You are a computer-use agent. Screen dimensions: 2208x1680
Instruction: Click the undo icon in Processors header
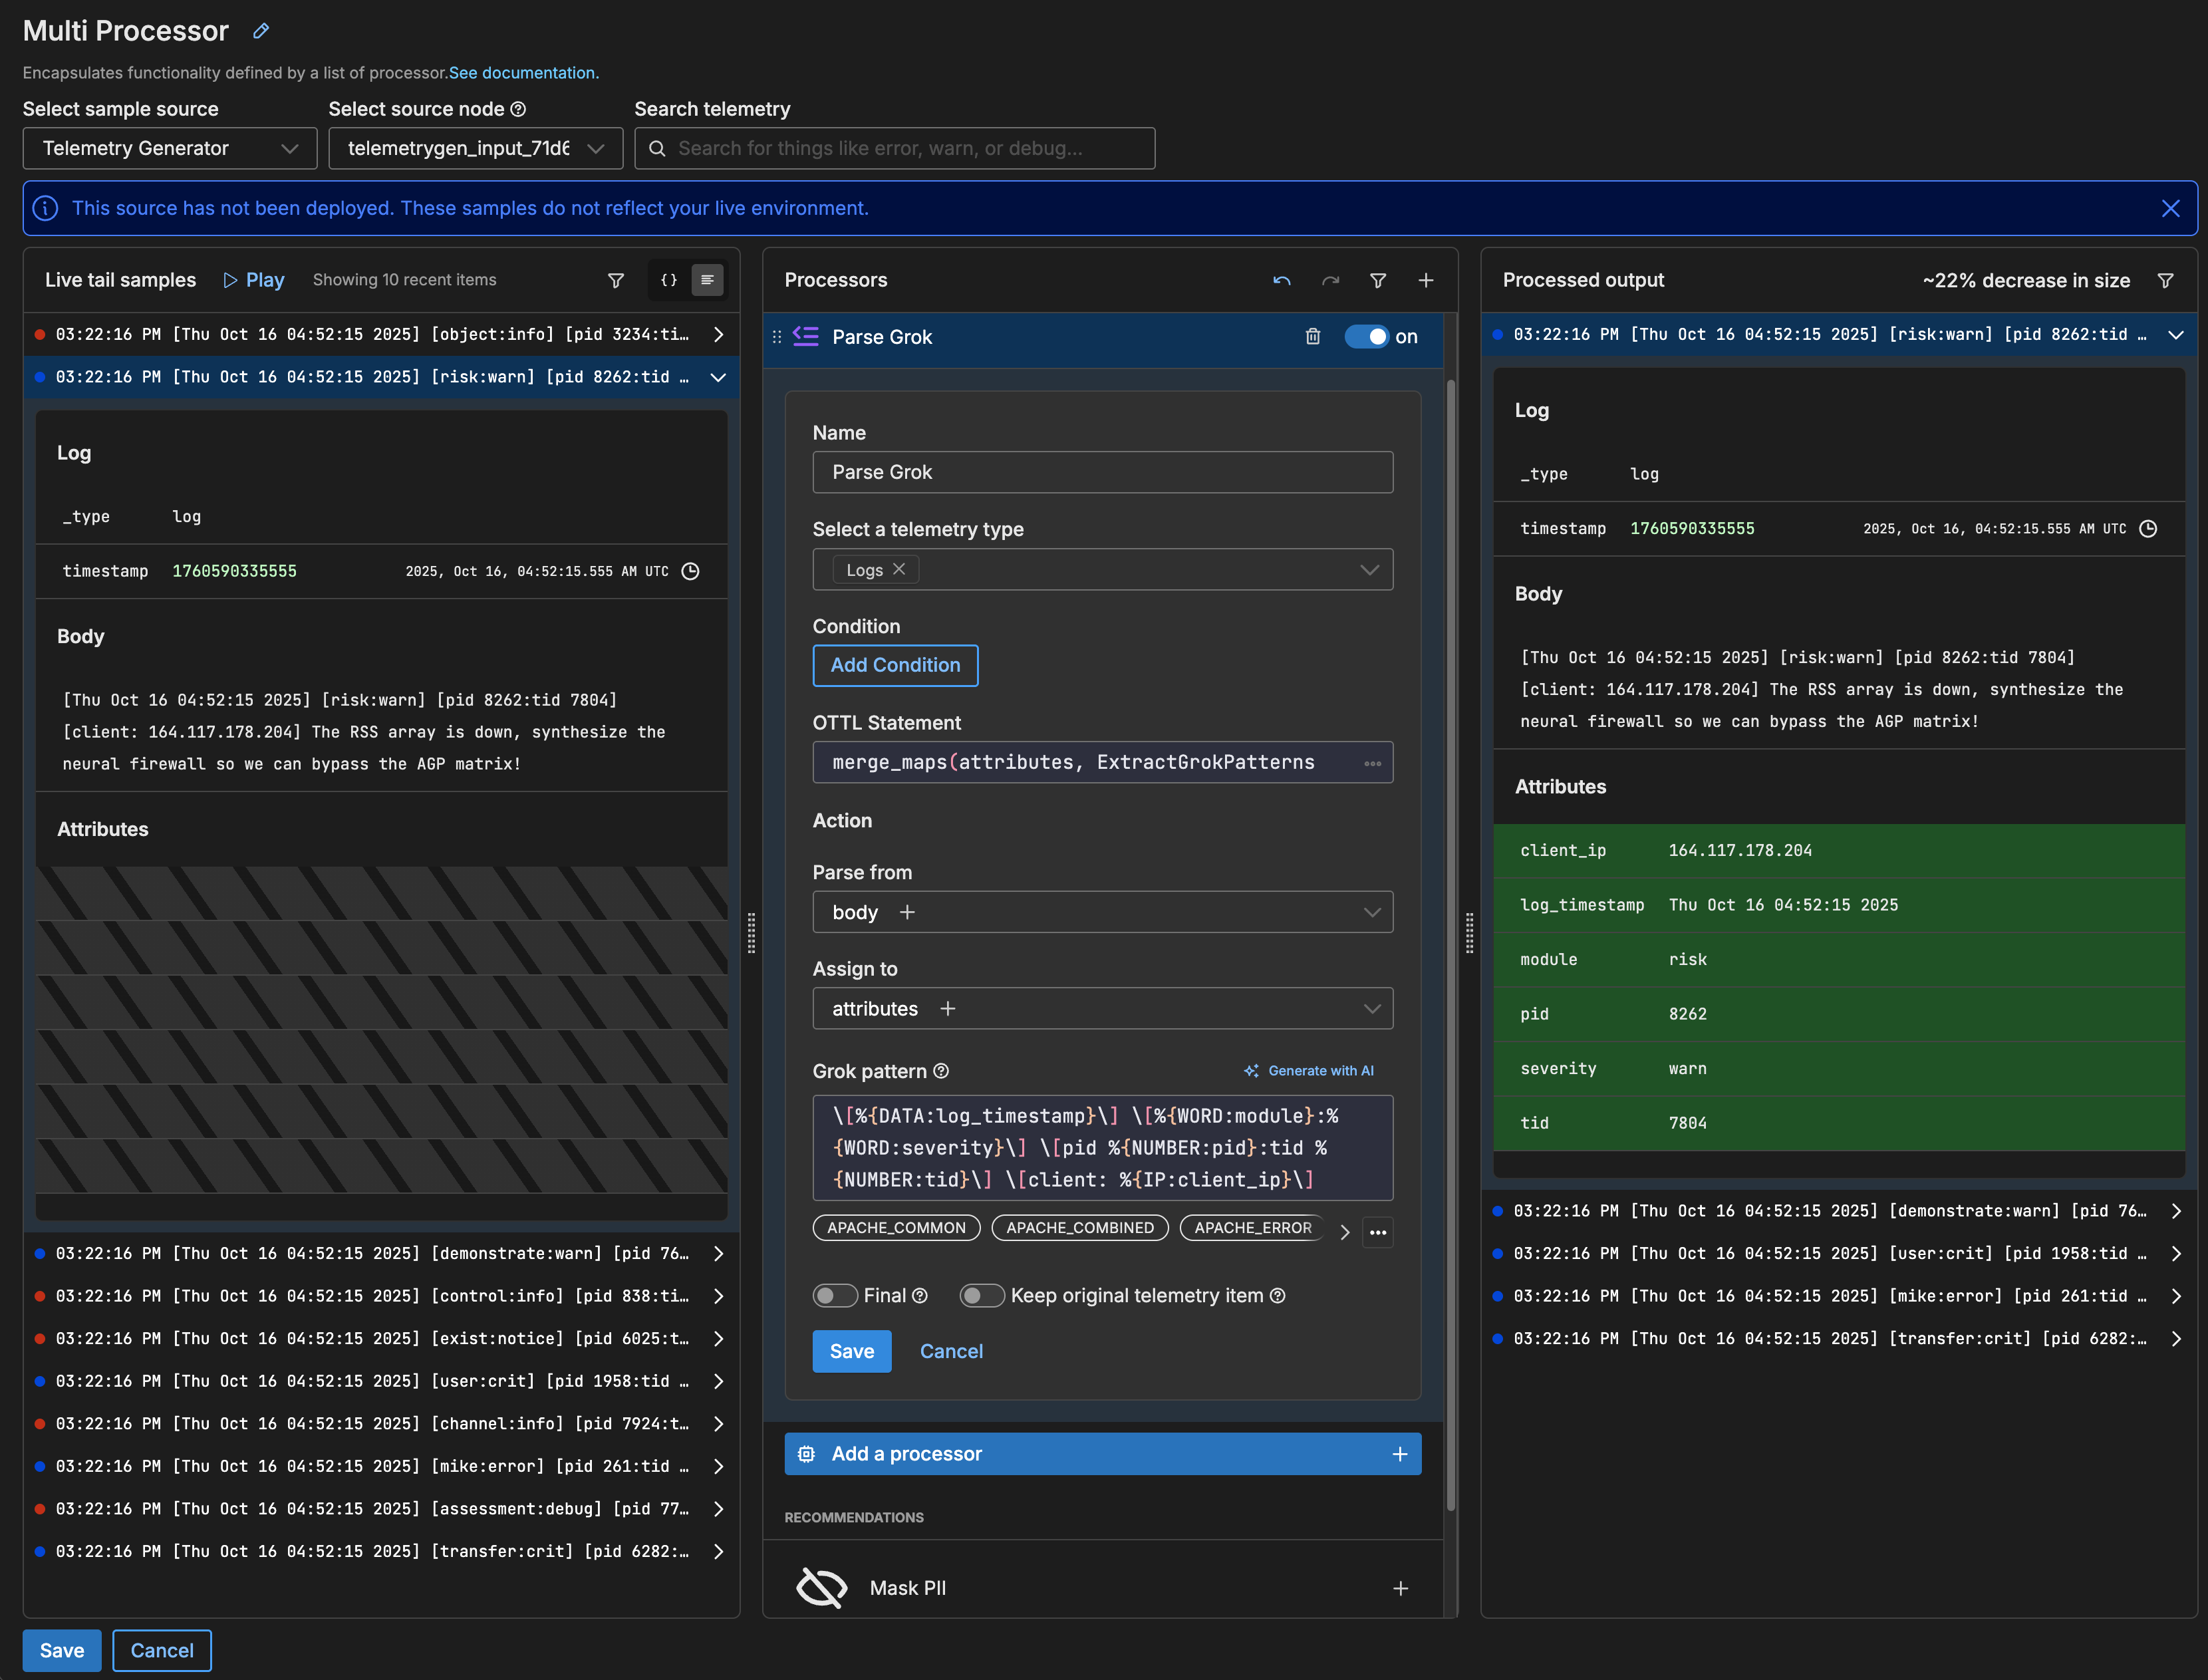click(x=1281, y=281)
